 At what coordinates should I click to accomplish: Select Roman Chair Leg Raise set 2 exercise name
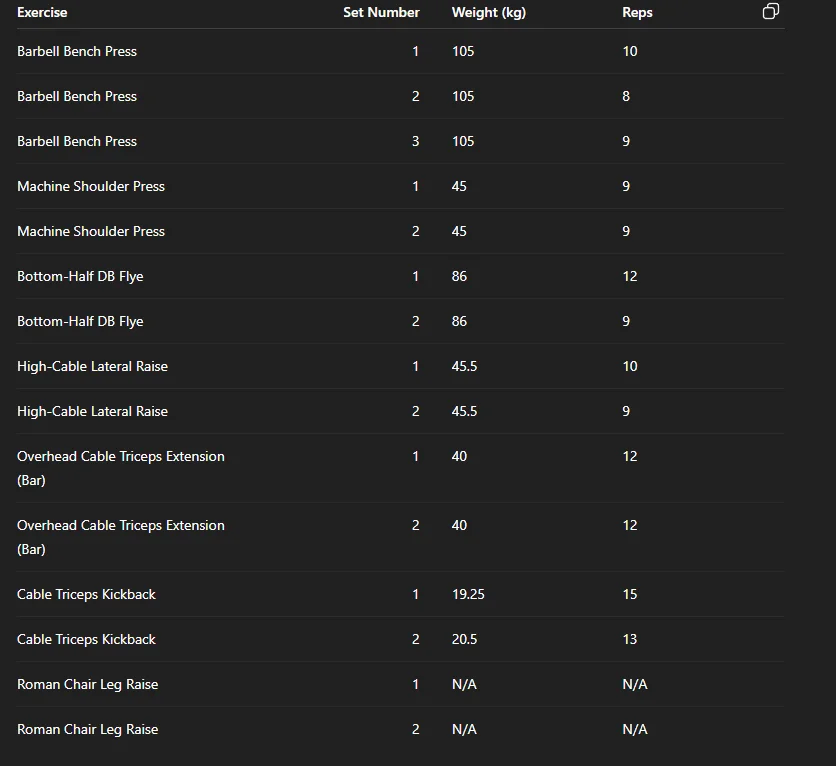(87, 729)
